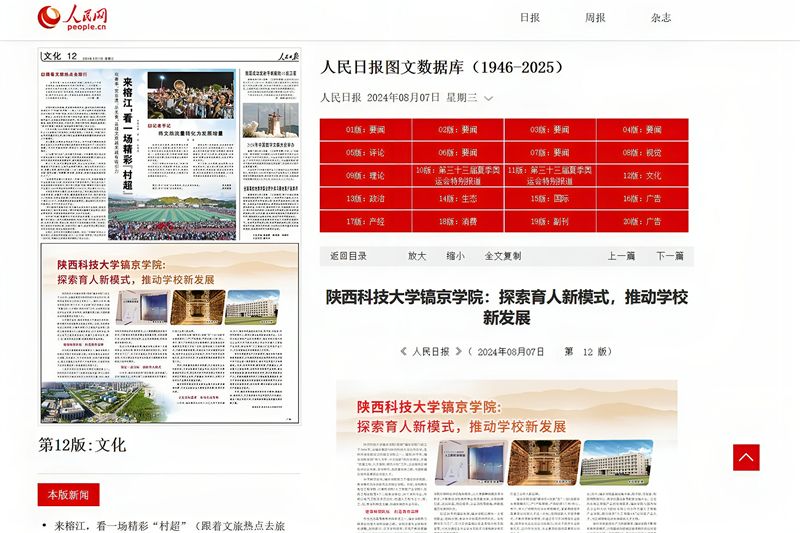Expand the date picker chevron

point(489,98)
